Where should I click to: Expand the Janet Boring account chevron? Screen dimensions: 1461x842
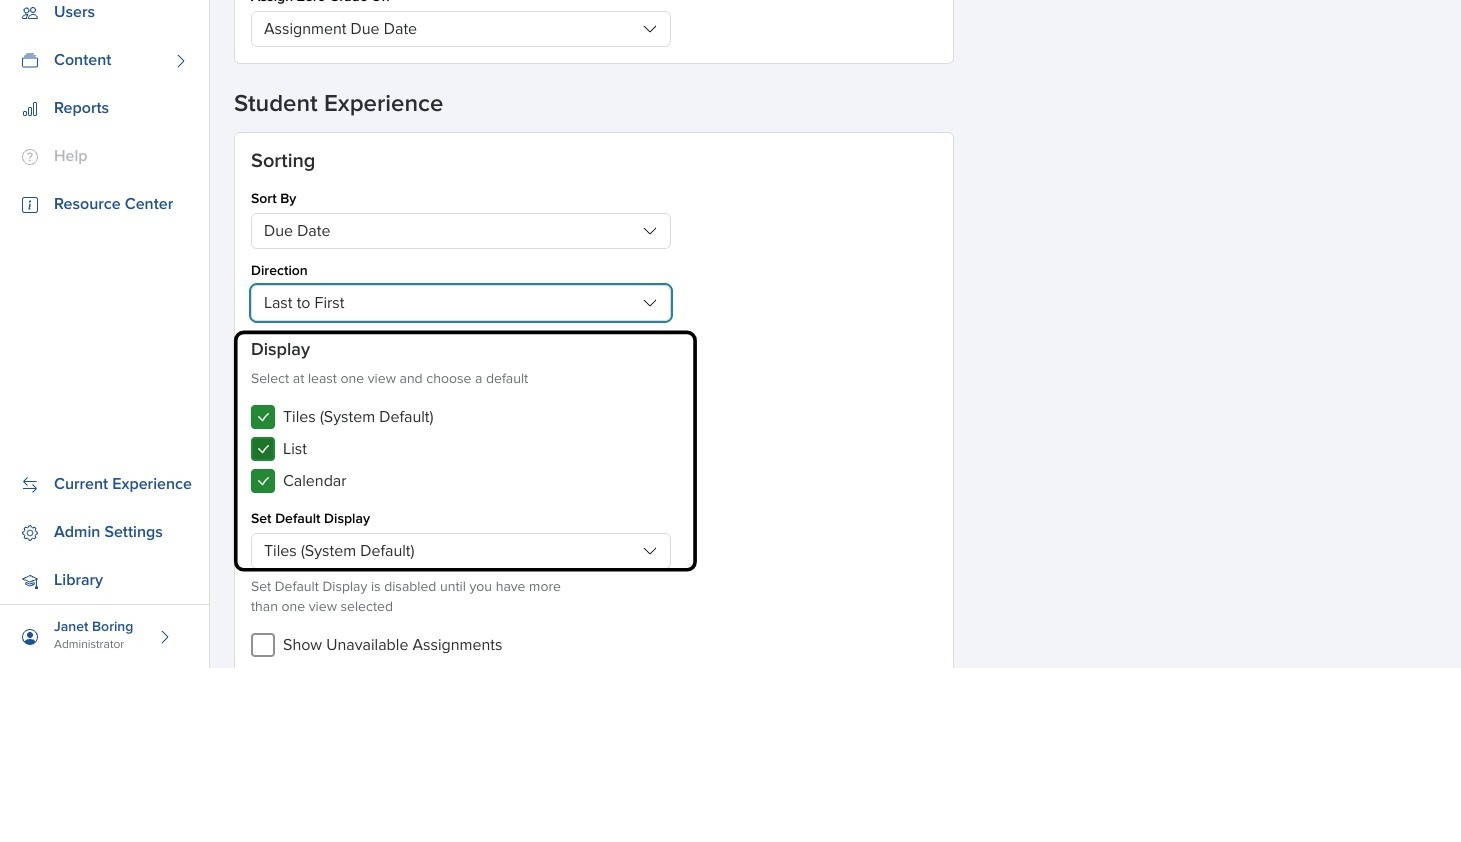165,637
